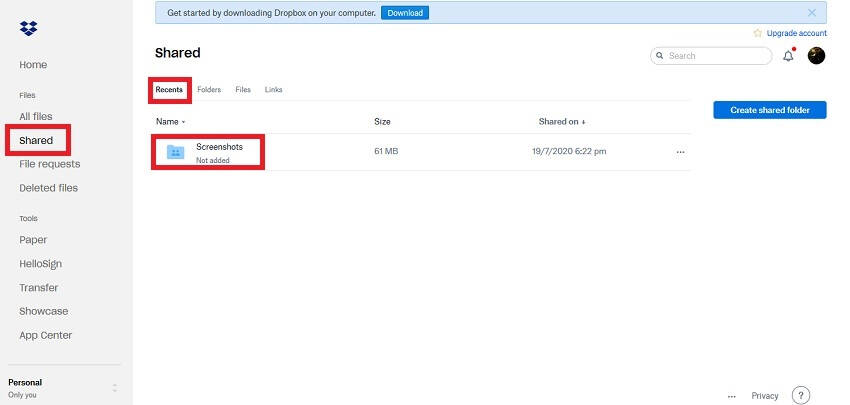This screenshot has height=405, width=850.
Task: Click Create shared folder button
Action: tap(770, 110)
